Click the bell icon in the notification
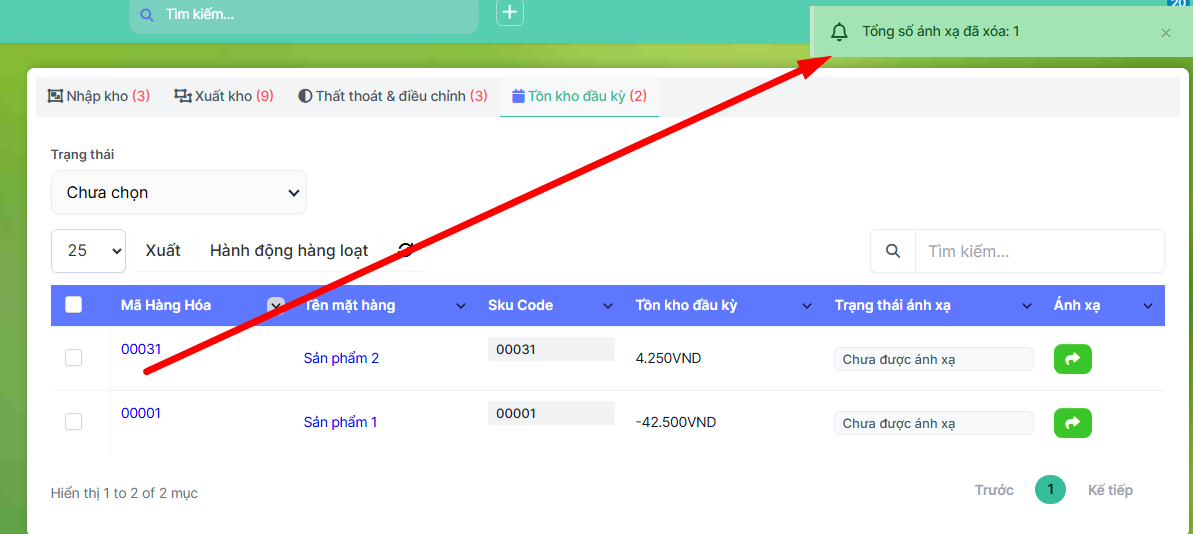1193x534 pixels. pyautogui.click(x=840, y=32)
